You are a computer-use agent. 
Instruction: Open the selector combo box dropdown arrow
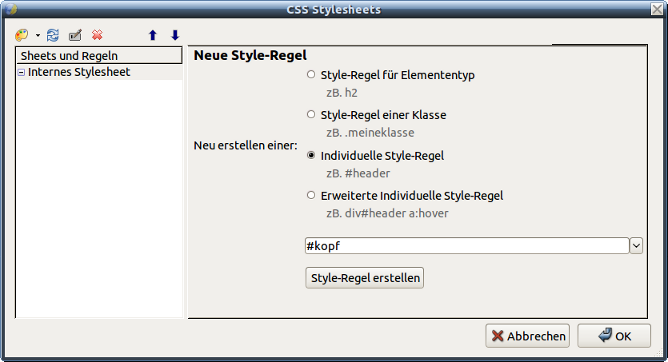click(636, 246)
